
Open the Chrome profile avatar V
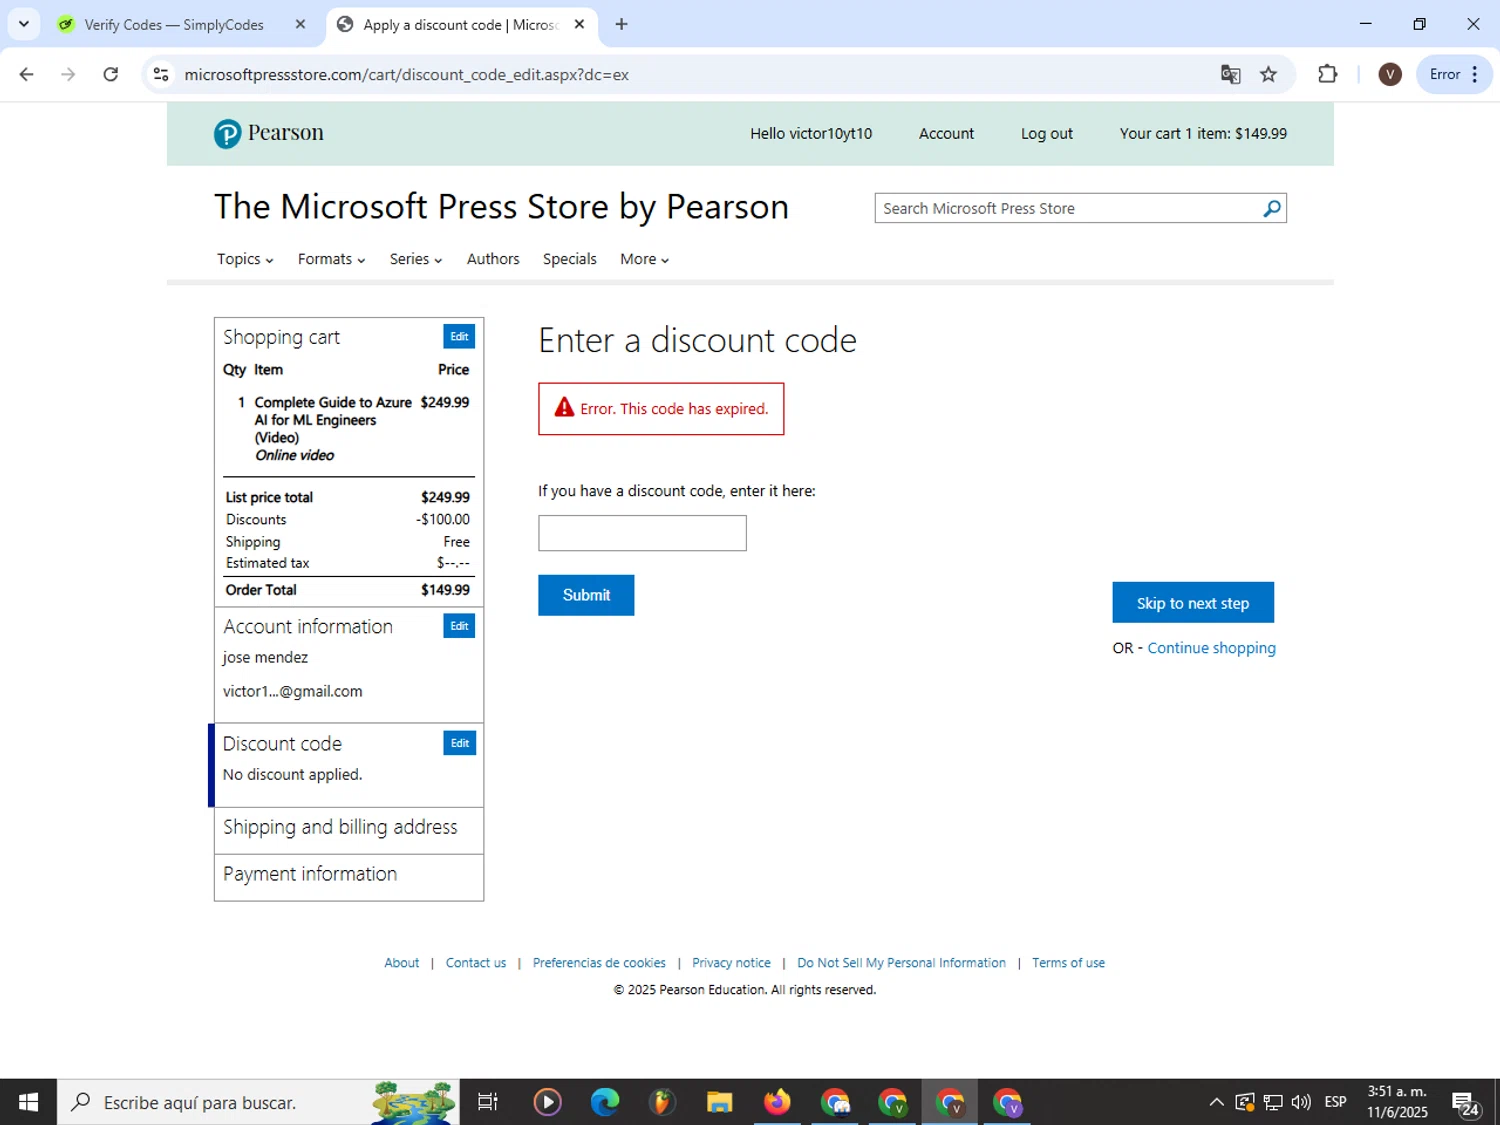pyautogui.click(x=1389, y=74)
